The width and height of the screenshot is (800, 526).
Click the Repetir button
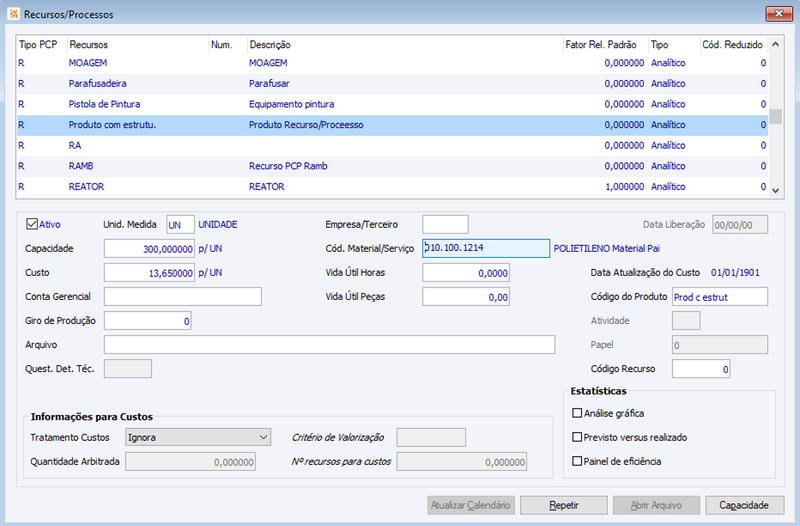point(564,505)
